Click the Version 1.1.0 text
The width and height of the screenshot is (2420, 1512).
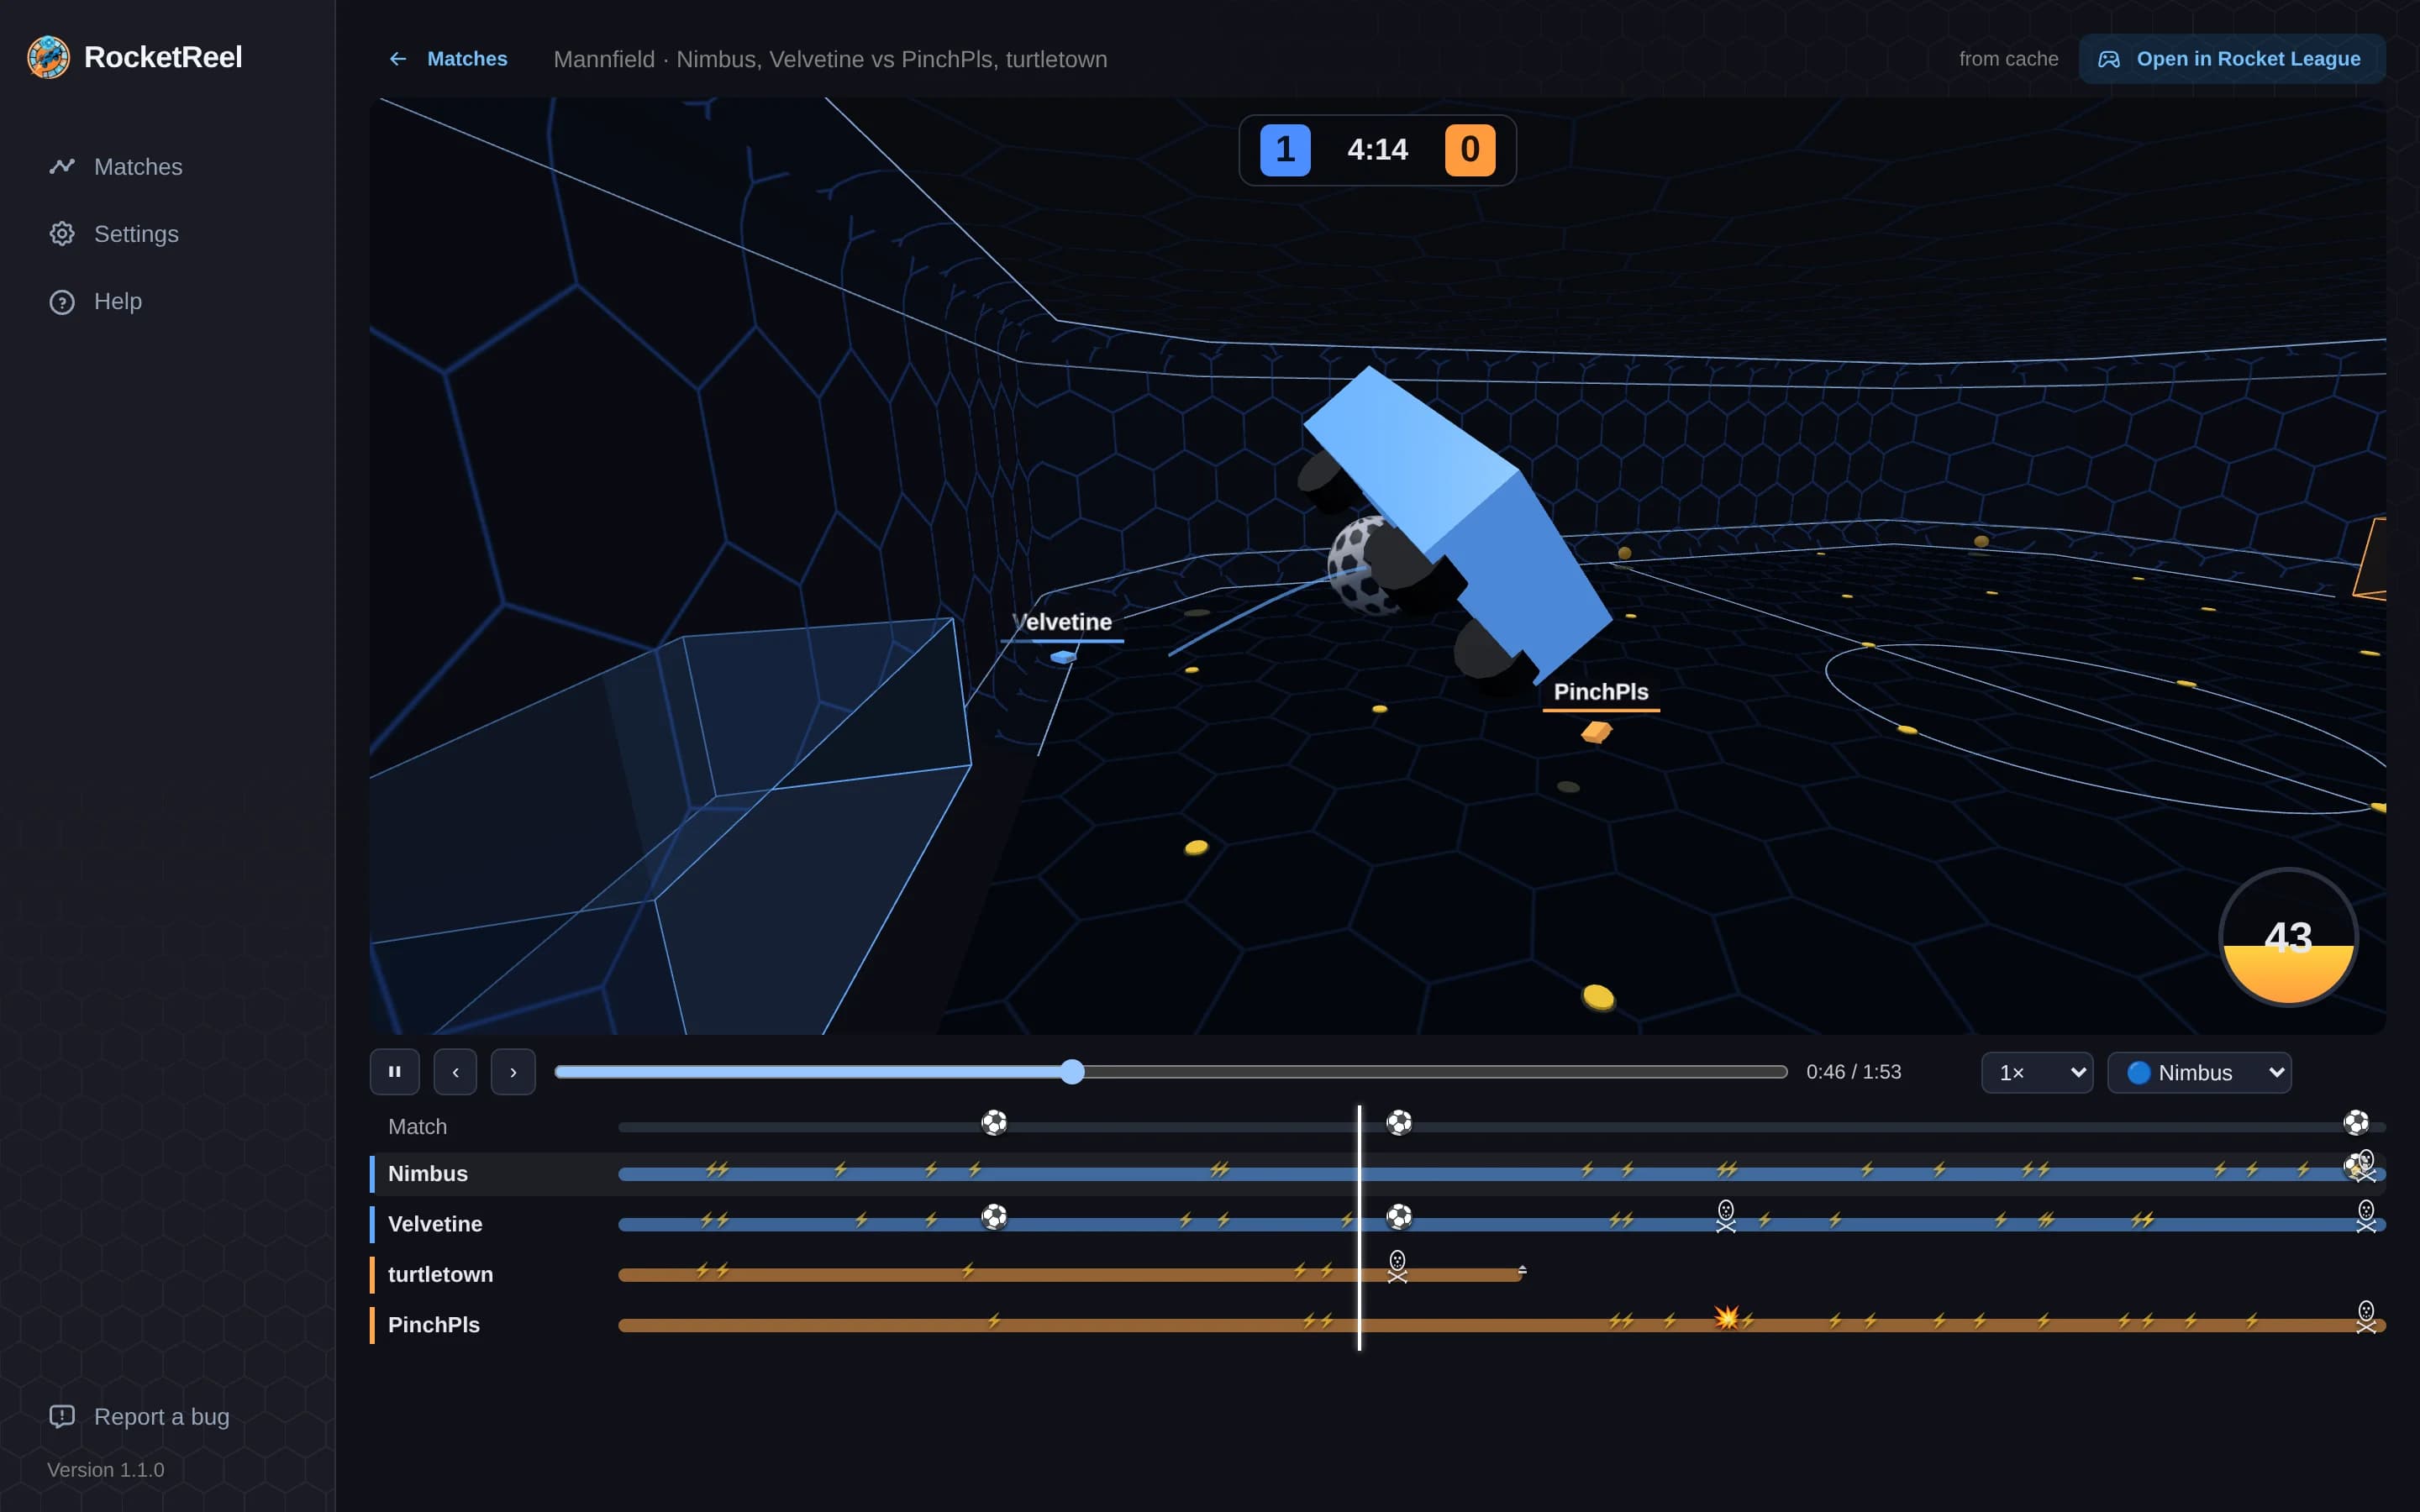click(x=106, y=1469)
